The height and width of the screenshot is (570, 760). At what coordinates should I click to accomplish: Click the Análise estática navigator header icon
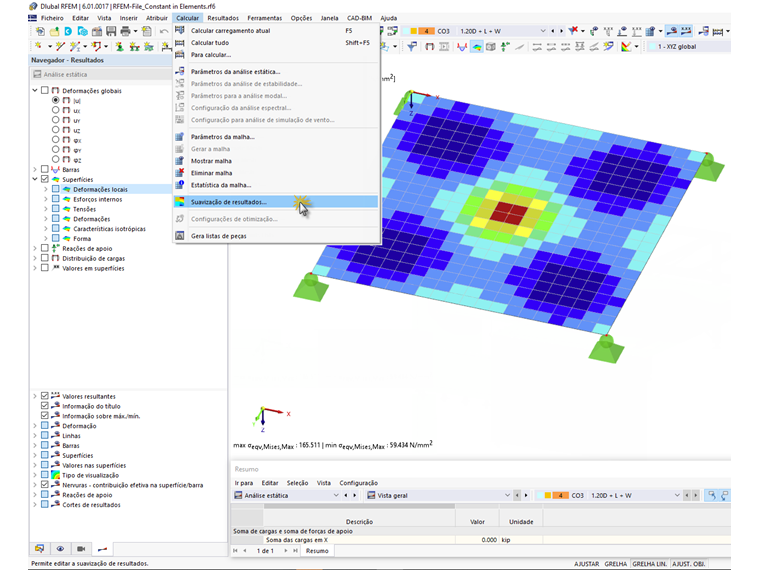[x=37, y=74]
